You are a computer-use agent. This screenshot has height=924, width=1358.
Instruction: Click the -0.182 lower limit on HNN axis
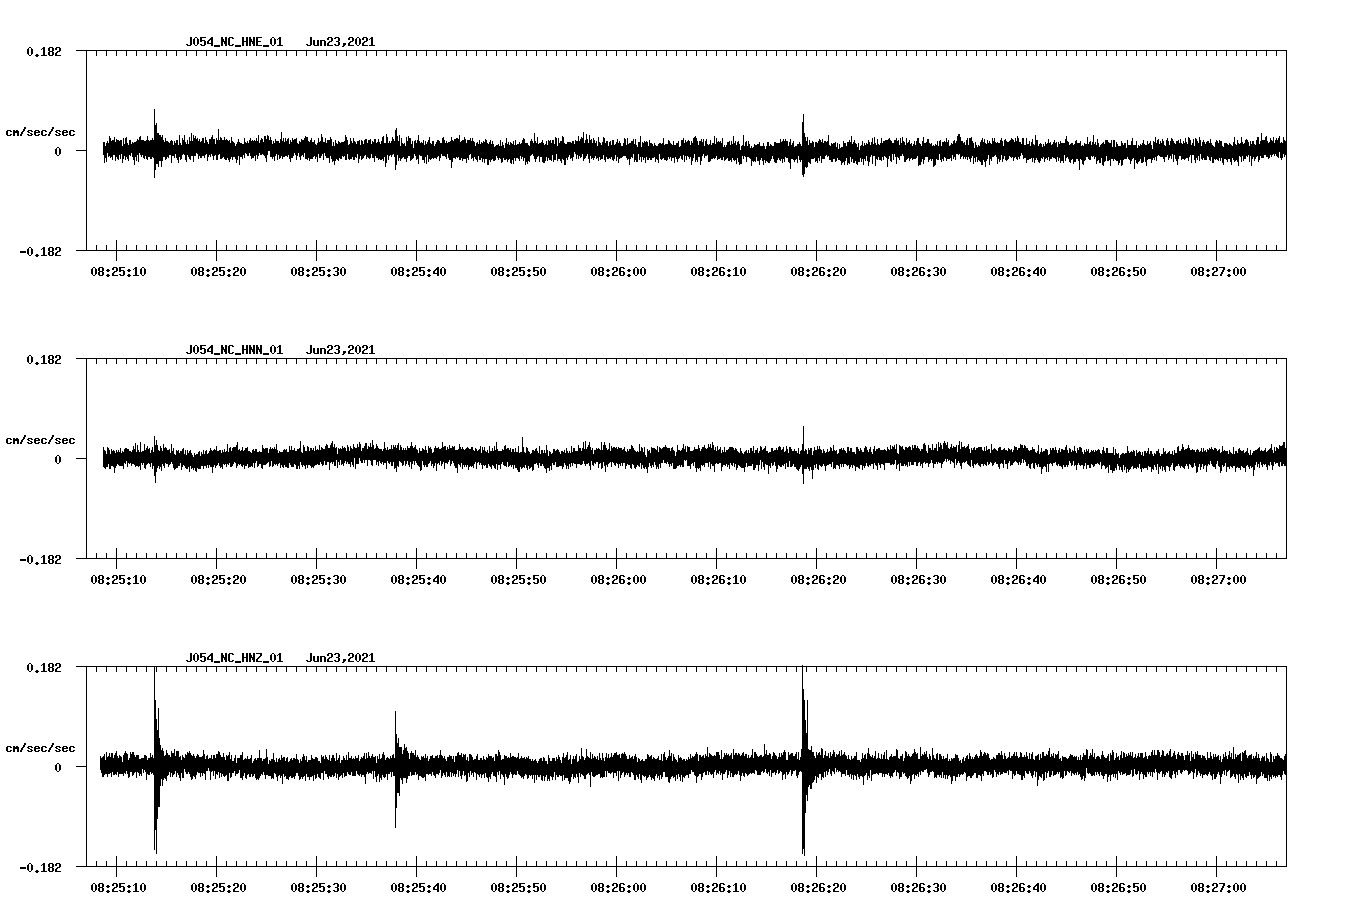[x=40, y=559]
